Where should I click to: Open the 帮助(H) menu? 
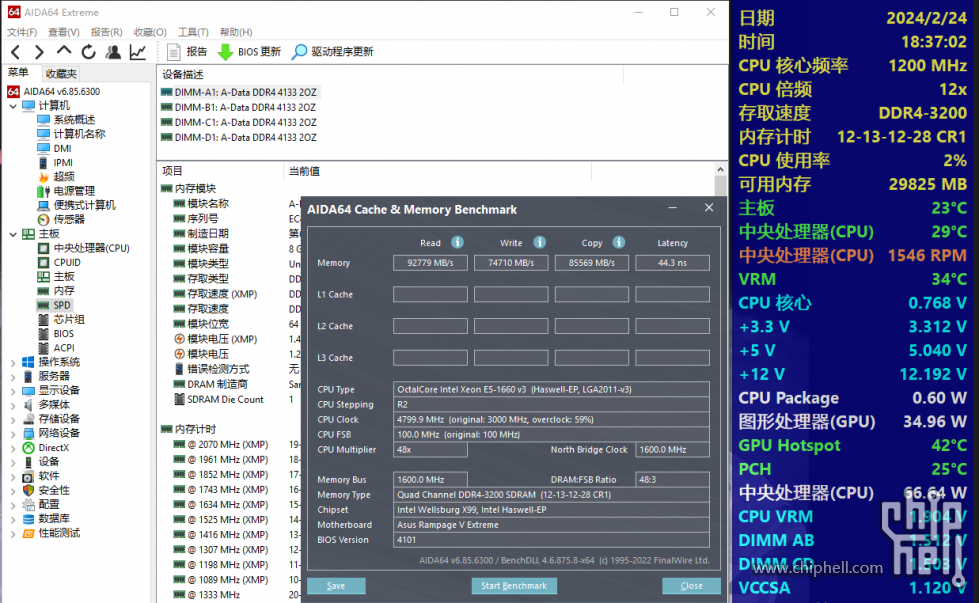pos(236,32)
